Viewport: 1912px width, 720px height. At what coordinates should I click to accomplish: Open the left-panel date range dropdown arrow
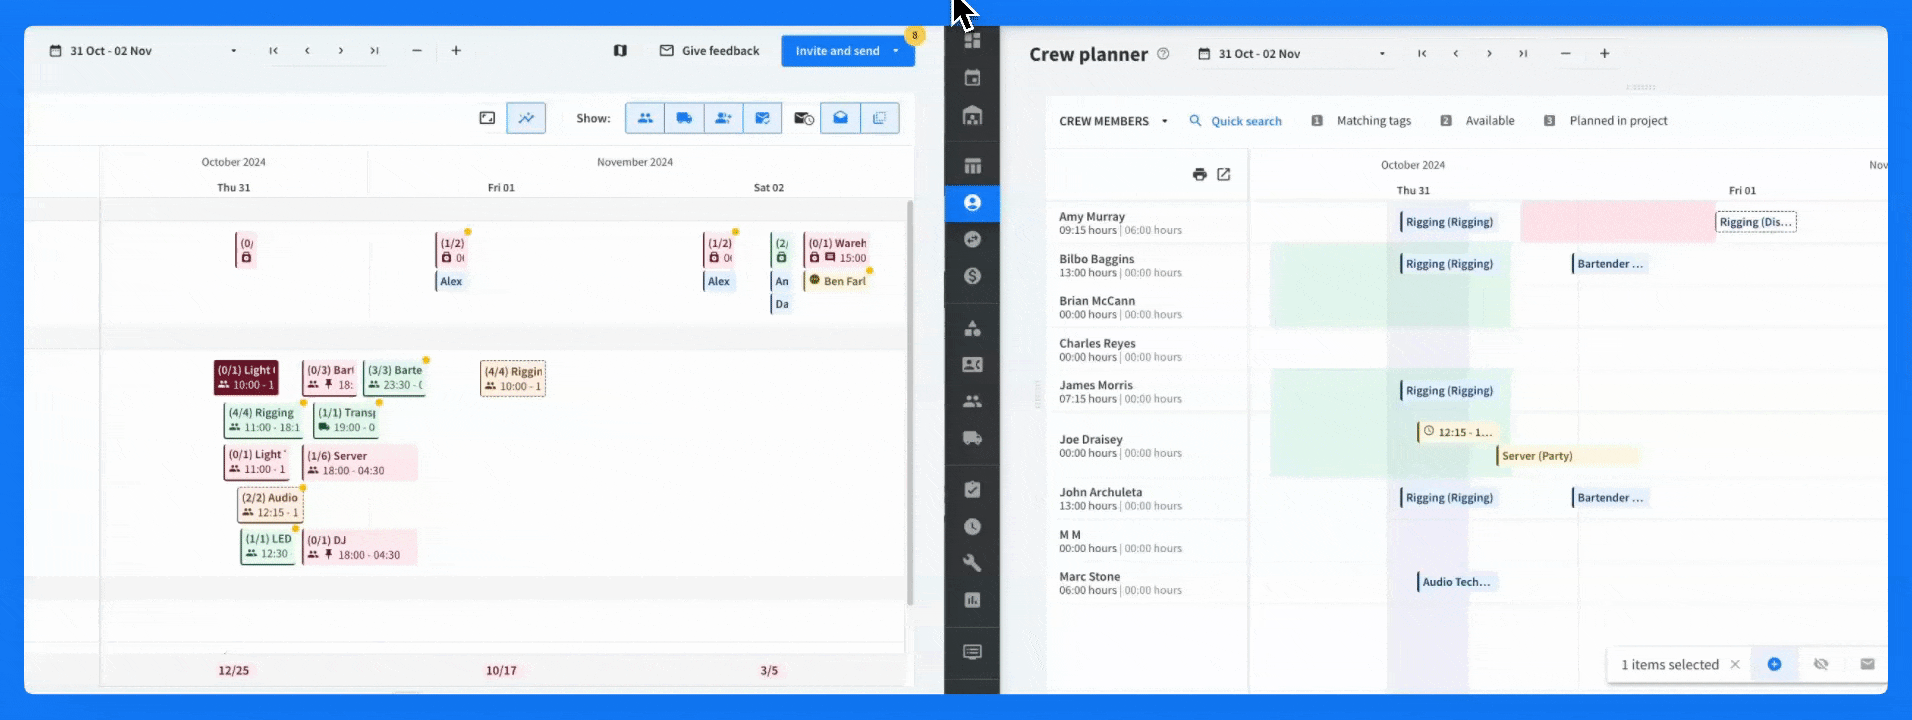tap(234, 51)
